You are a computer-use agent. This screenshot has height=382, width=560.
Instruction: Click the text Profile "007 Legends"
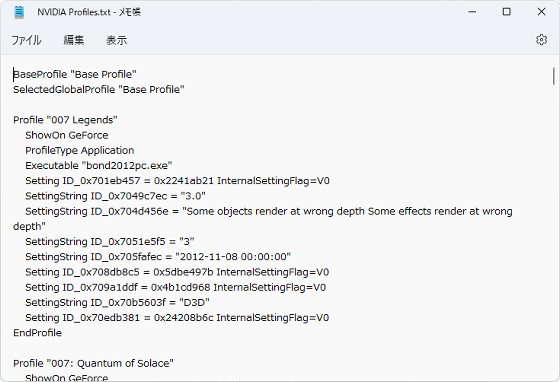65,120
